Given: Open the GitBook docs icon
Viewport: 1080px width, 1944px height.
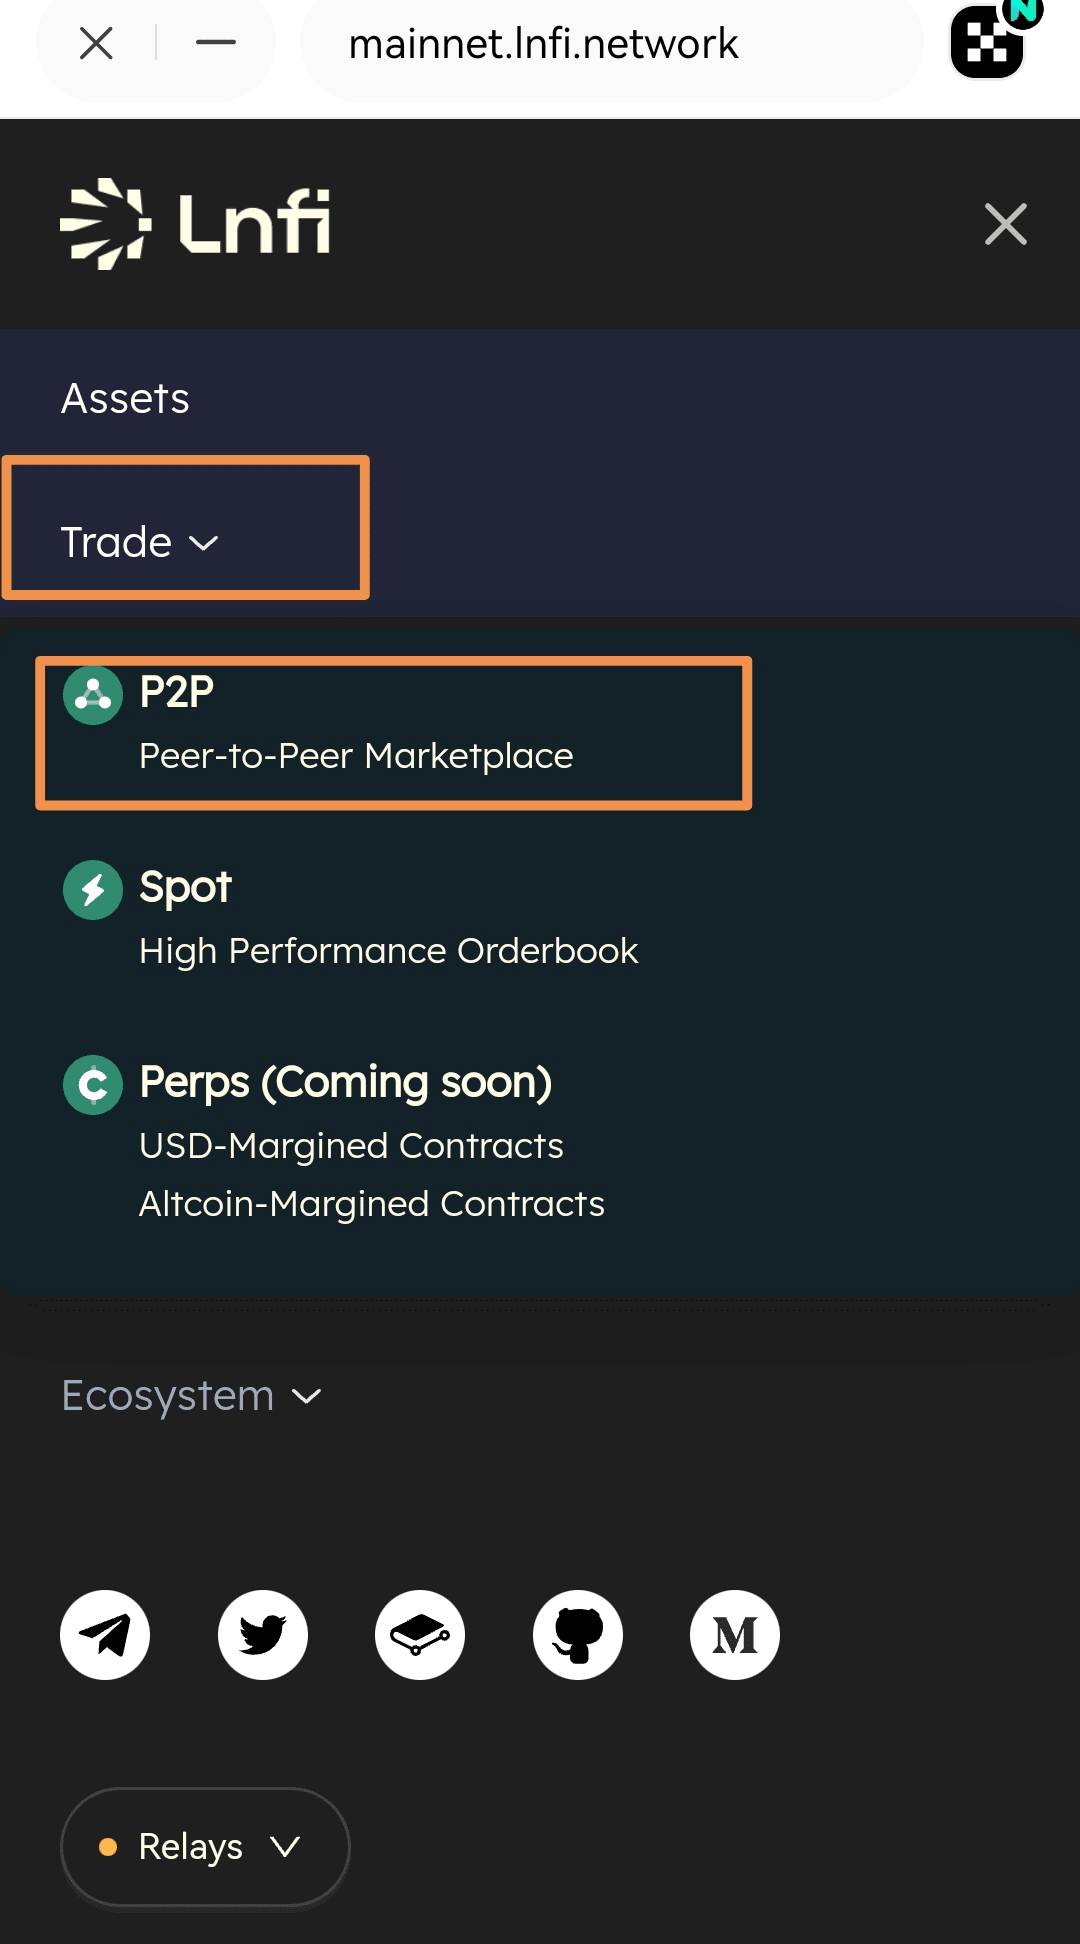Looking at the screenshot, I should tap(420, 1635).
